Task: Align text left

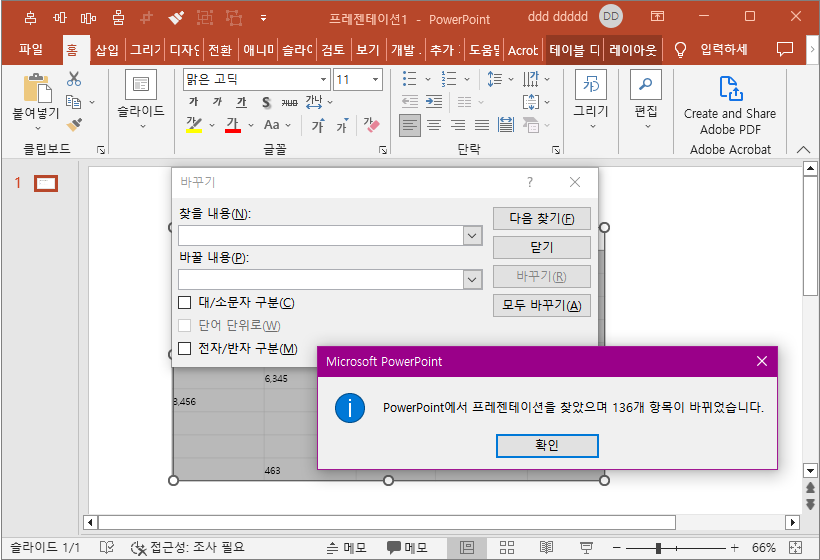Action: (x=410, y=125)
